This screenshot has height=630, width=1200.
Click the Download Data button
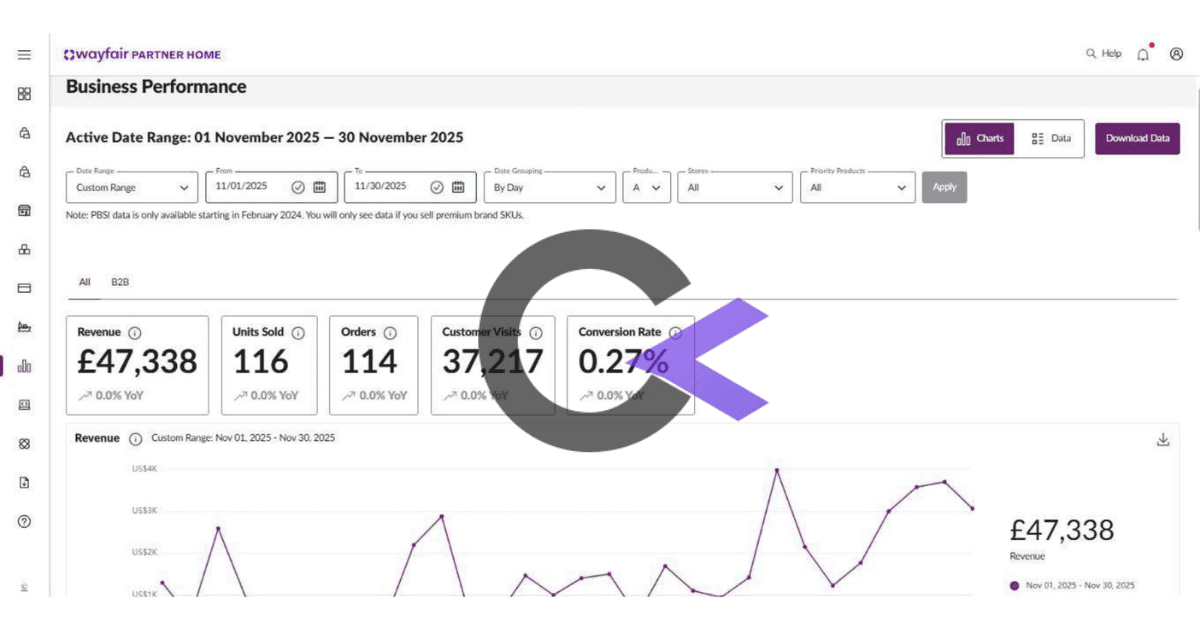point(1137,138)
